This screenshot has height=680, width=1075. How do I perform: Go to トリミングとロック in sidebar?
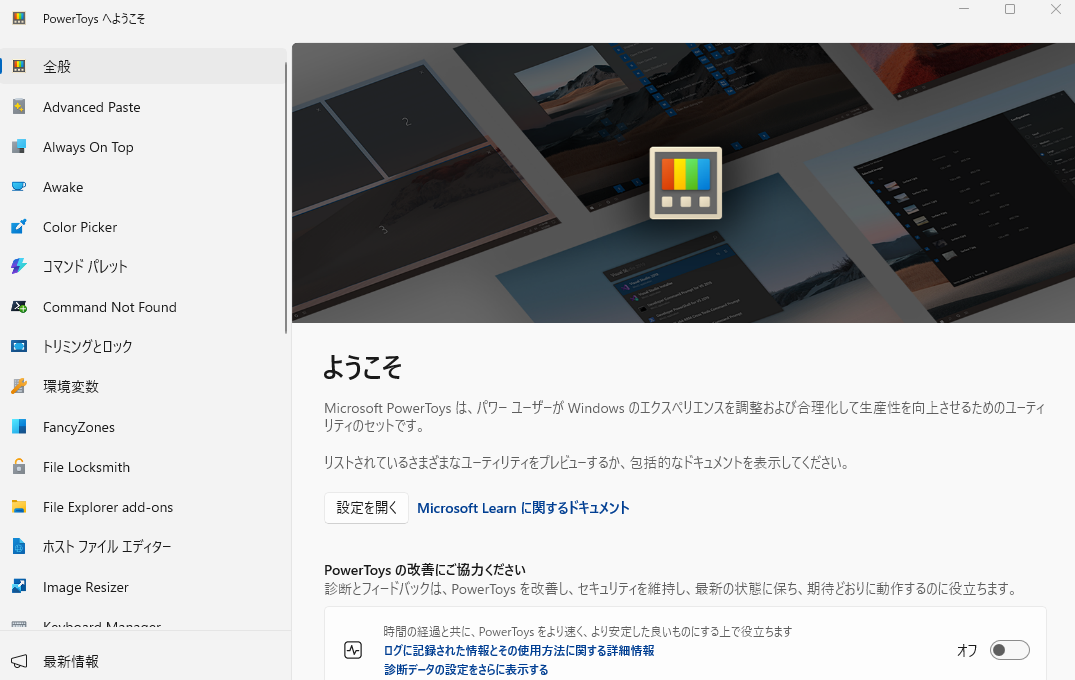(87, 347)
